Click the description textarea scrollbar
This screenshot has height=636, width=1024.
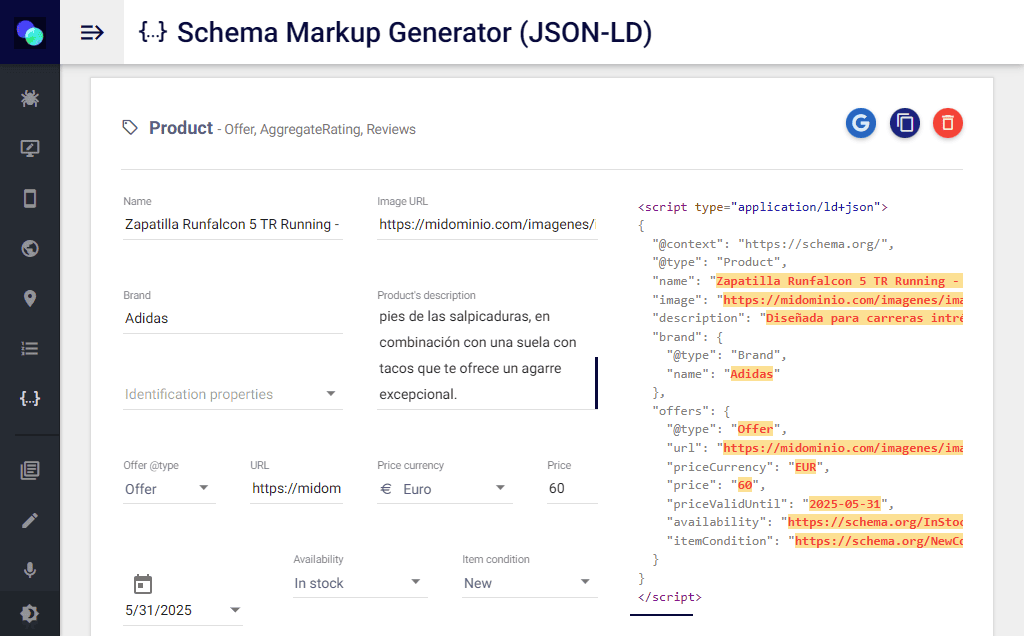coord(596,383)
